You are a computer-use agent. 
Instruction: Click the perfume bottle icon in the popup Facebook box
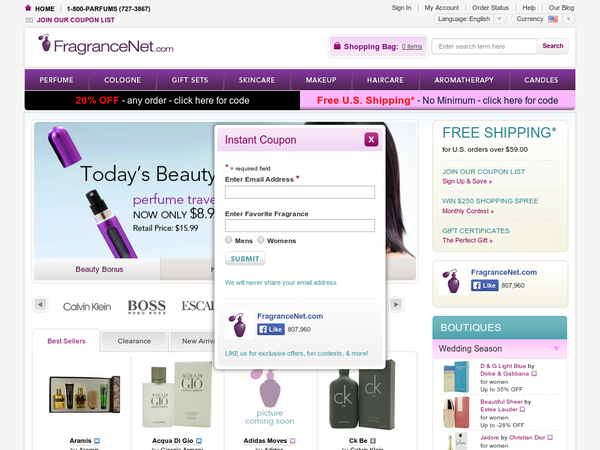[239, 325]
